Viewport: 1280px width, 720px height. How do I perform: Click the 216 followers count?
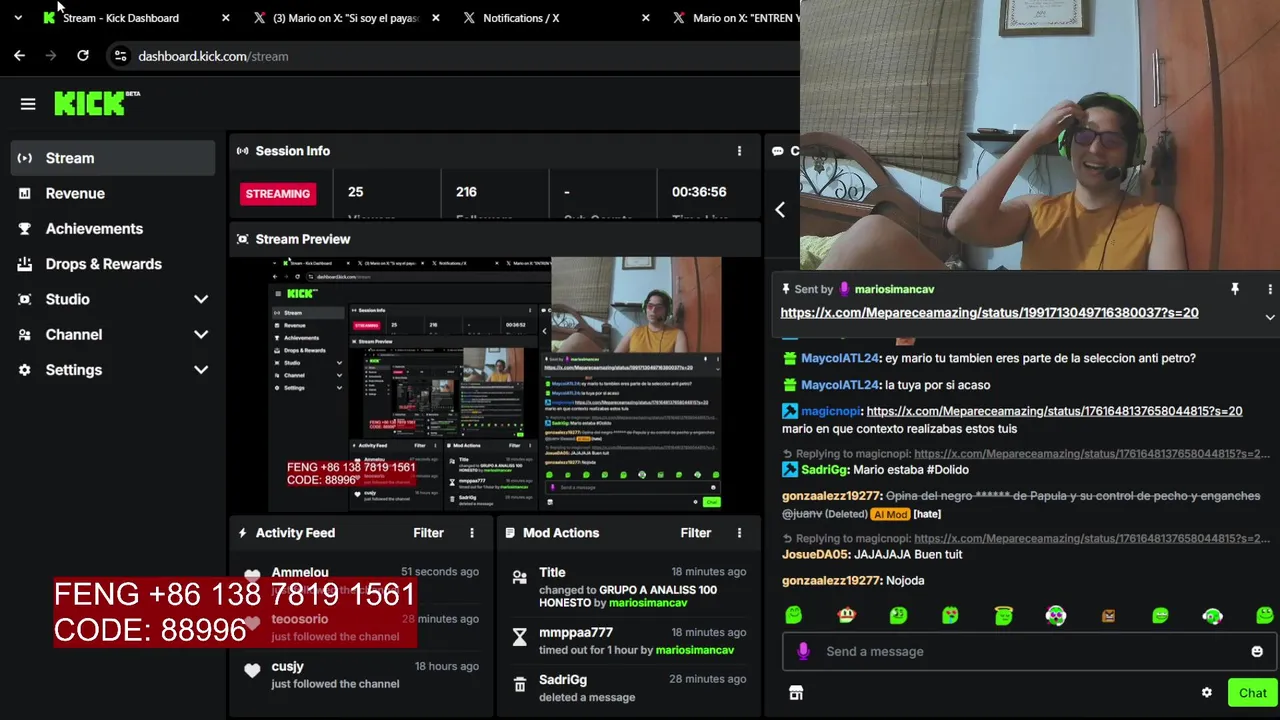point(466,192)
